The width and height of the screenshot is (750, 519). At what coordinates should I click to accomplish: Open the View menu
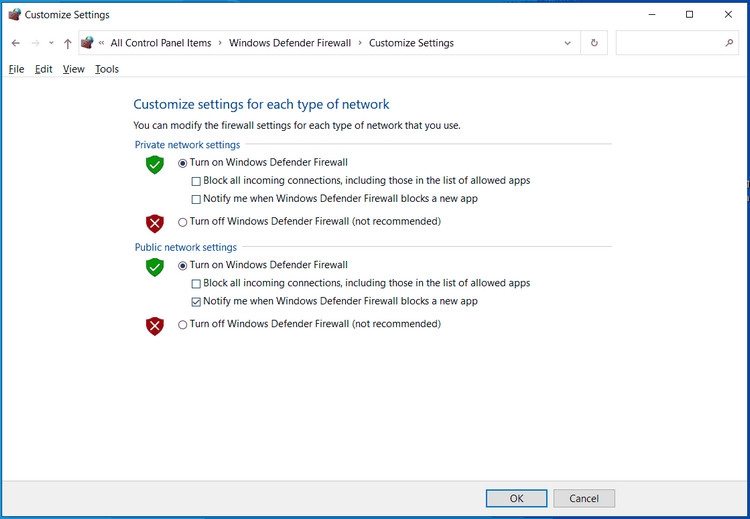(x=74, y=69)
